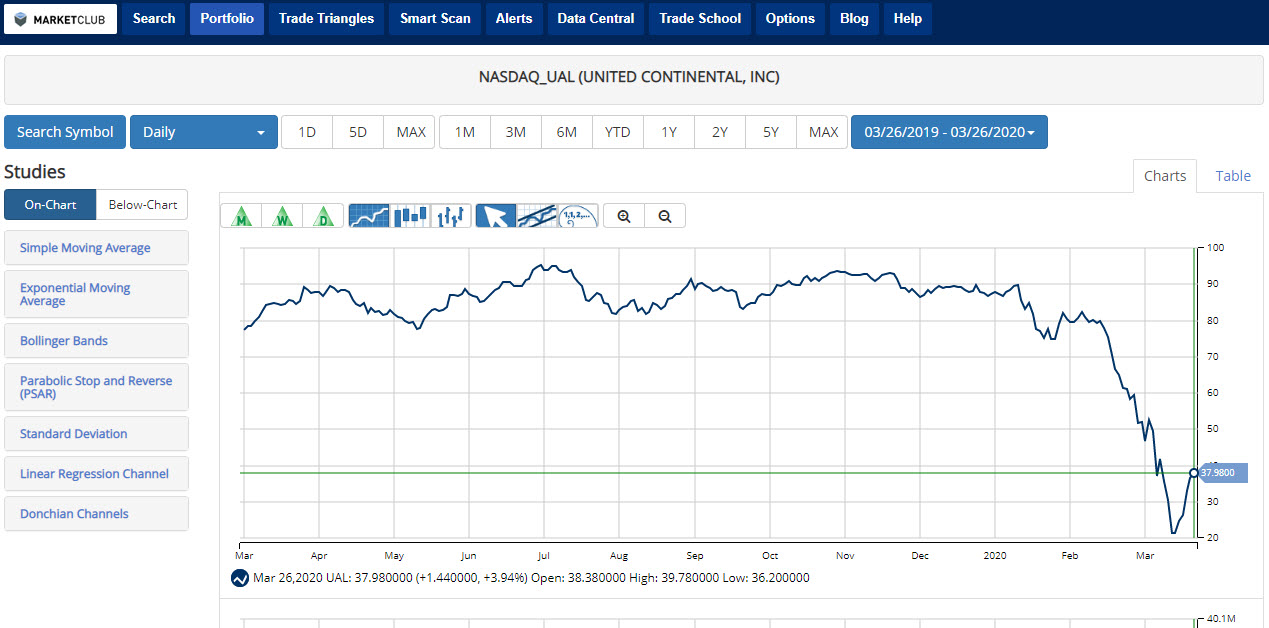Set chart range to 6M
Image resolution: width=1269 pixels, height=628 pixels.
[566, 132]
